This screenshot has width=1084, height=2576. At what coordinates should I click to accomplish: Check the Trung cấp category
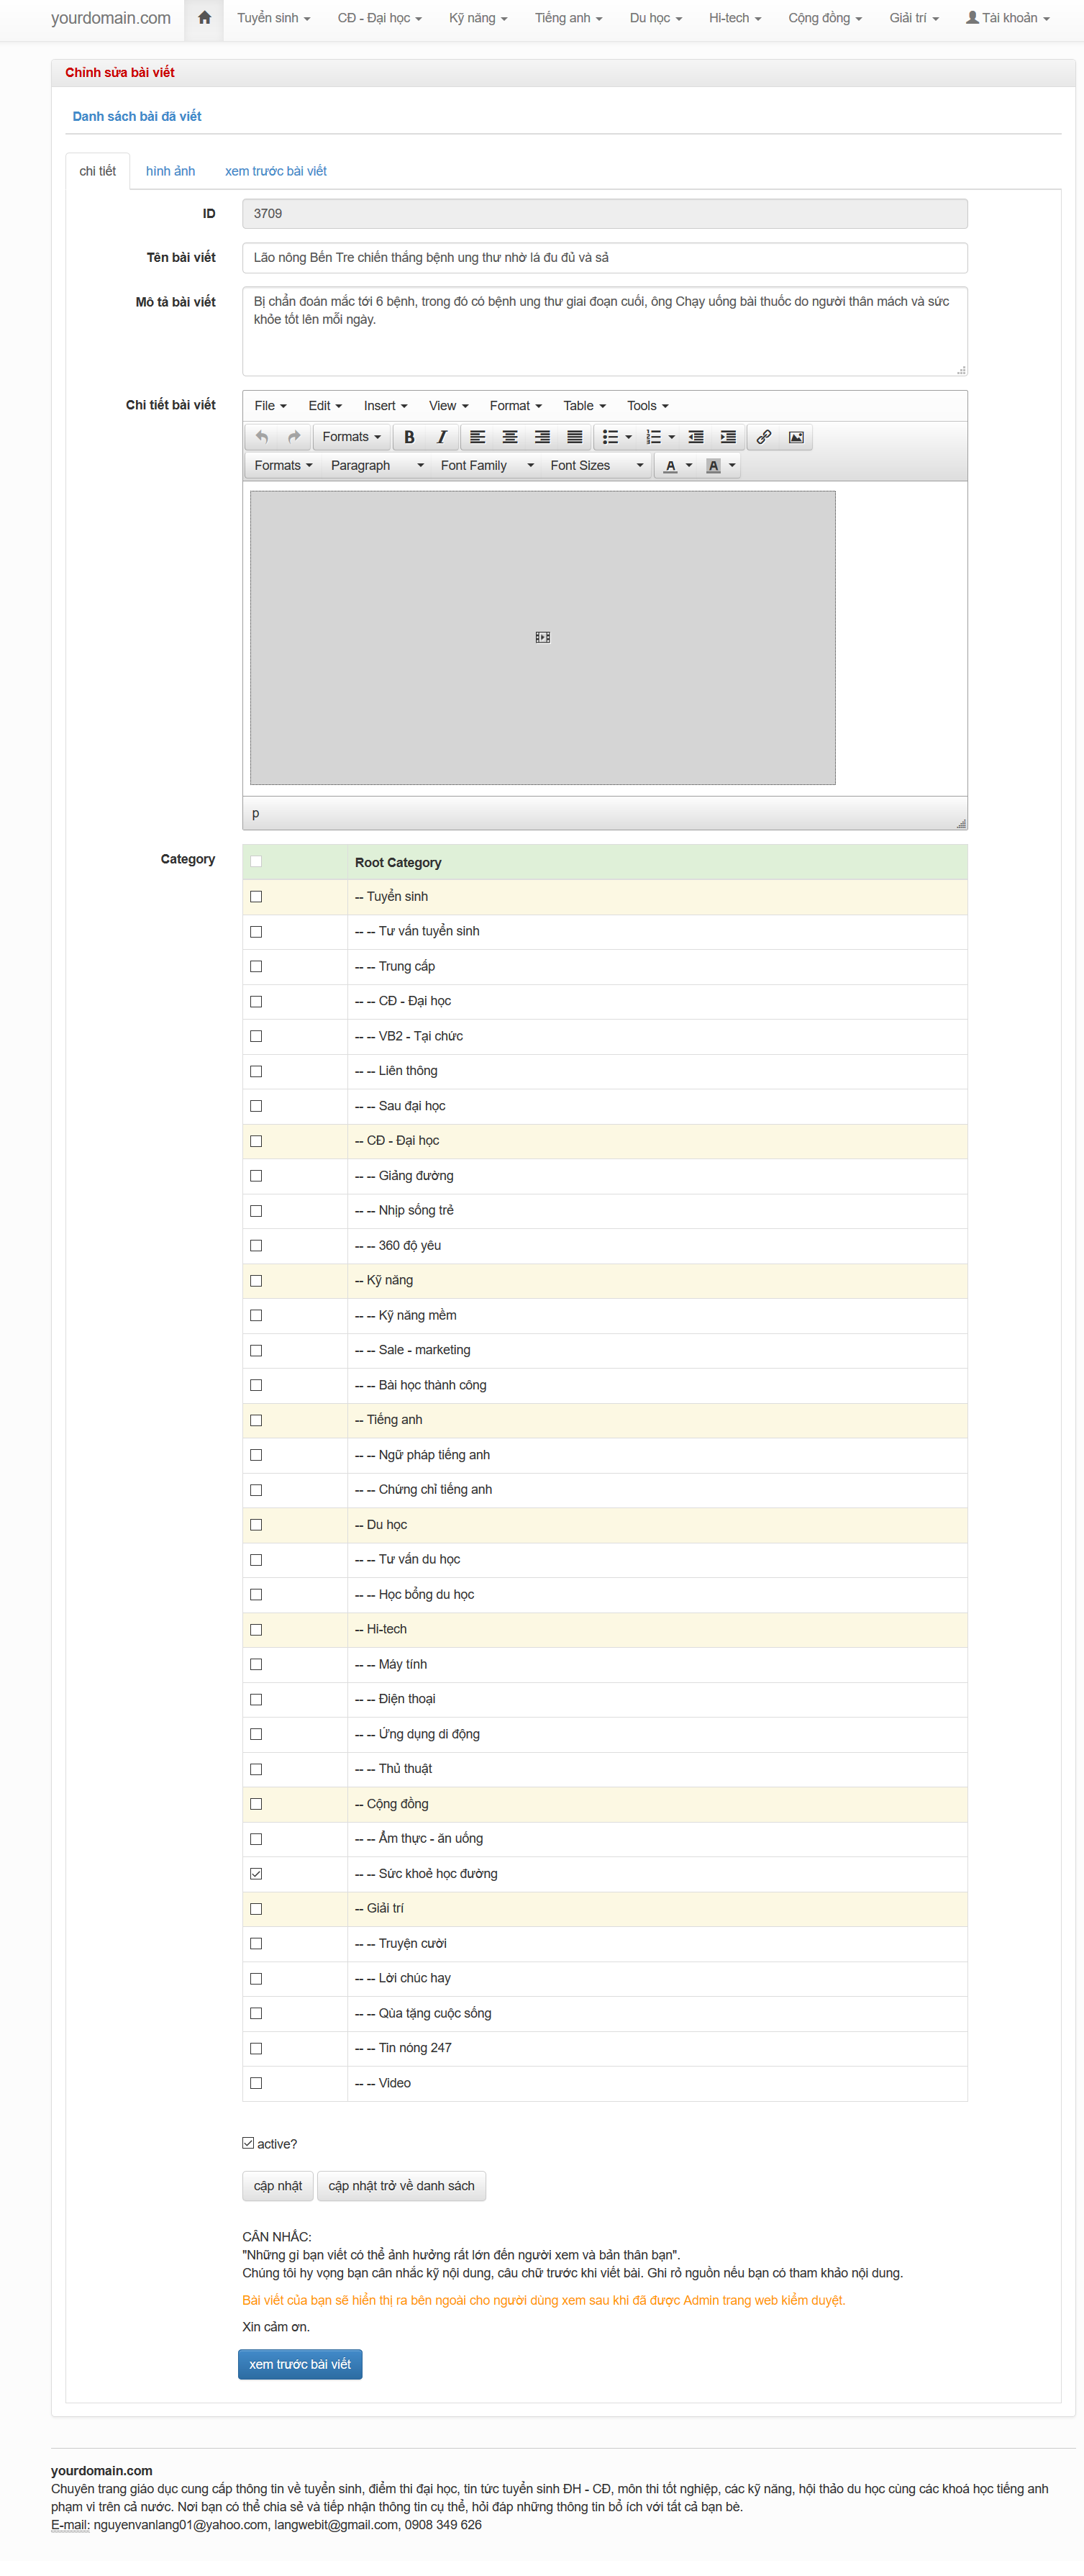click(256, 966)
